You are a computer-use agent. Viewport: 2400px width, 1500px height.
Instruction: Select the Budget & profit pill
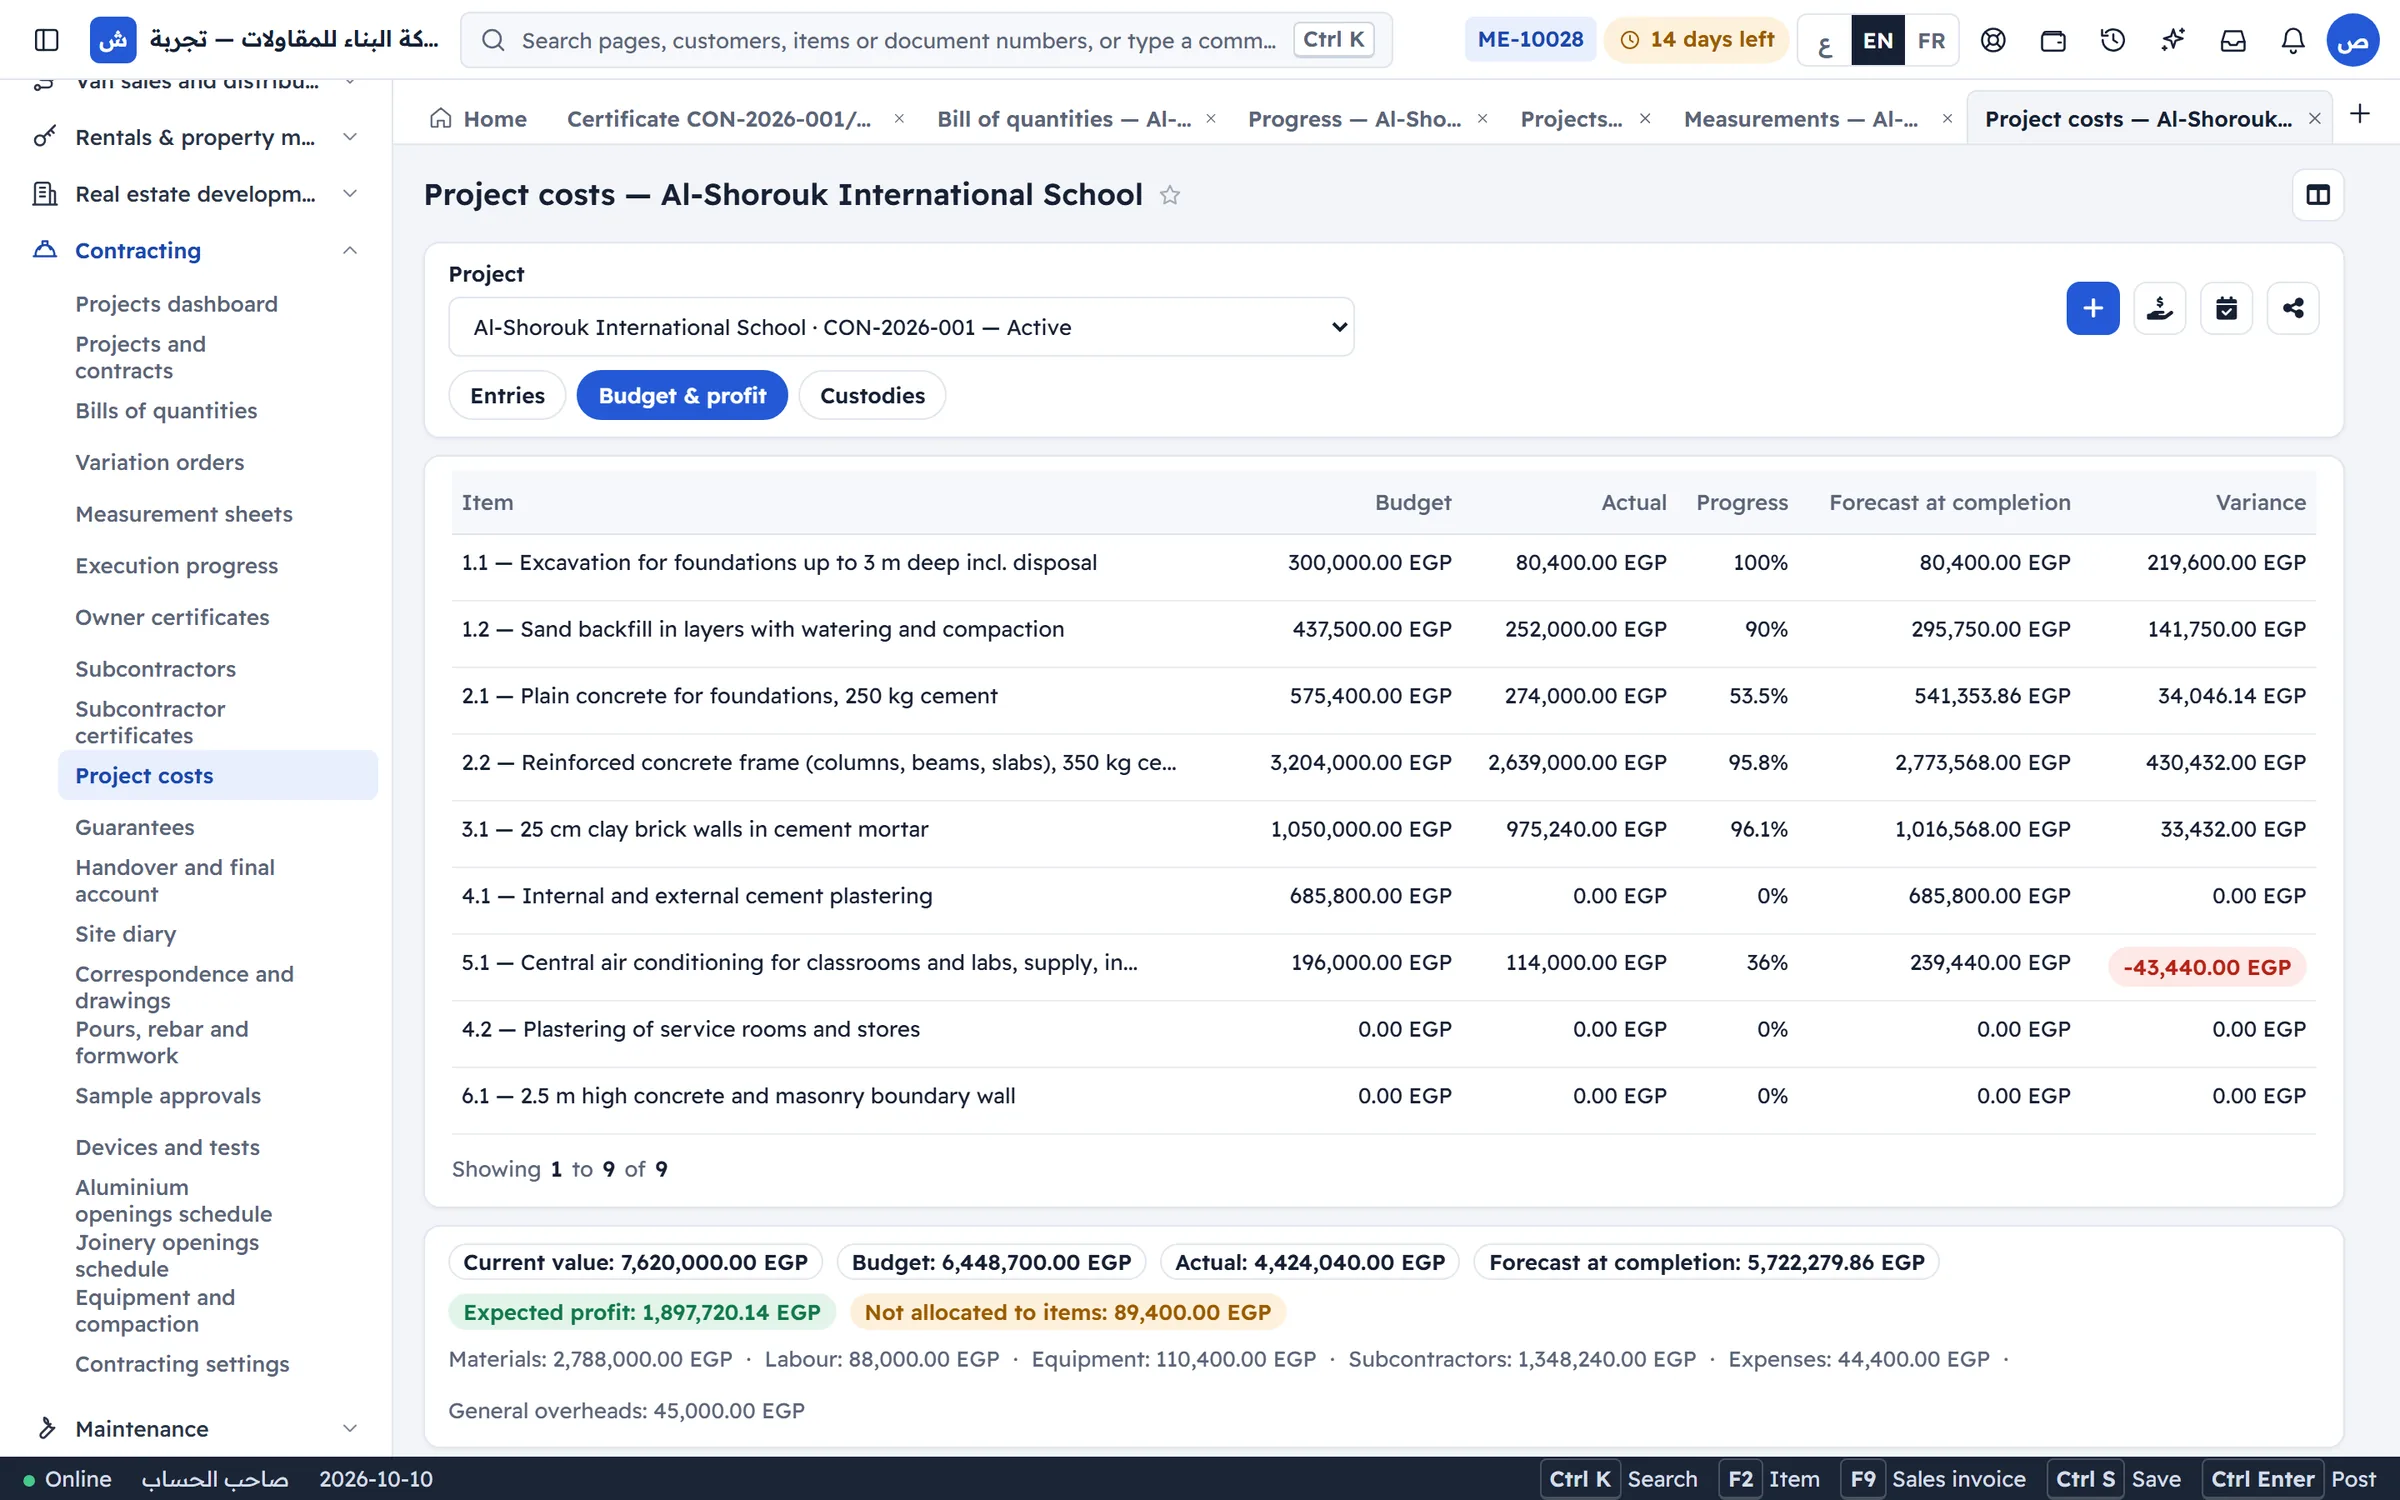[682, 395]
